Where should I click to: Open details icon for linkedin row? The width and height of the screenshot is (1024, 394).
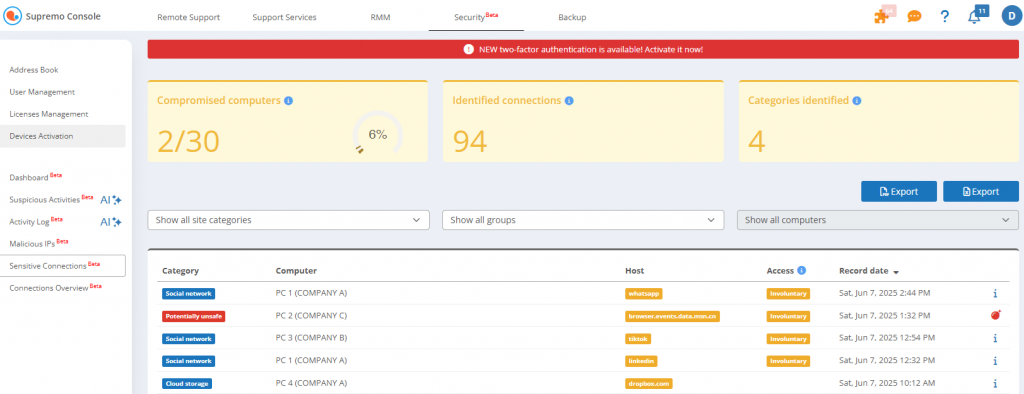pyautogui.click(x=995, y=361)
